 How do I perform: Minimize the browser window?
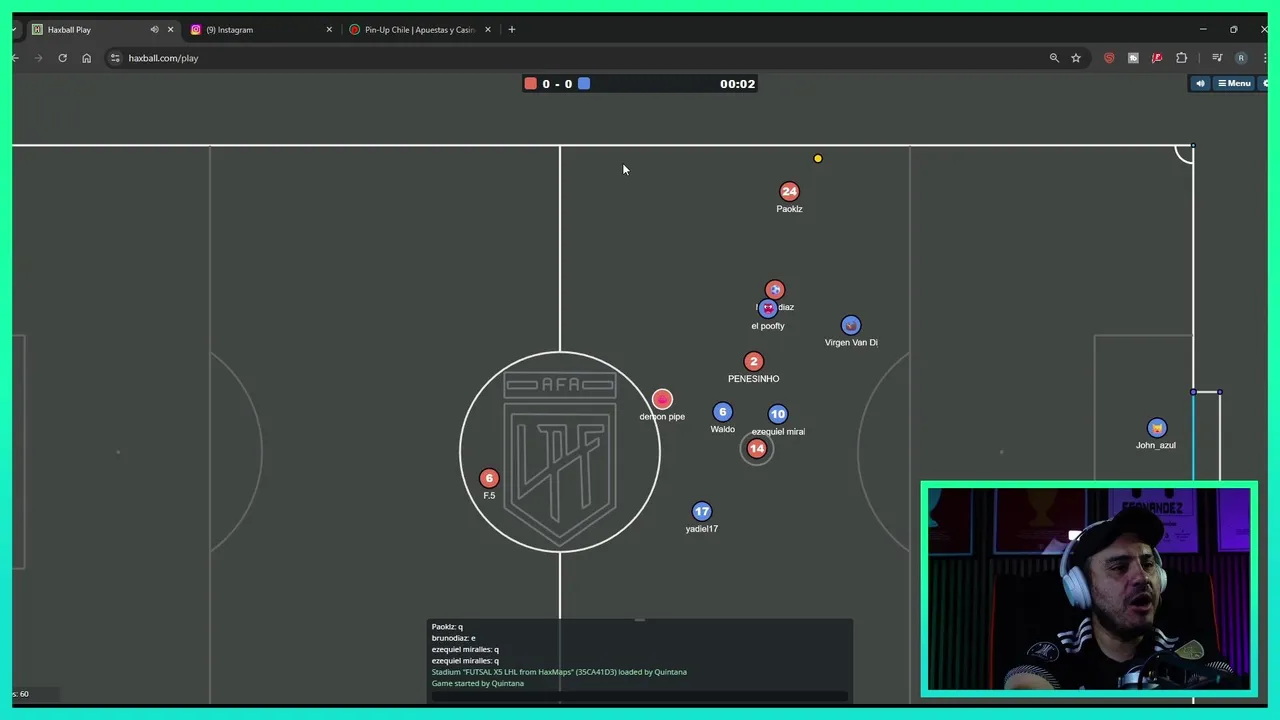1203,30
